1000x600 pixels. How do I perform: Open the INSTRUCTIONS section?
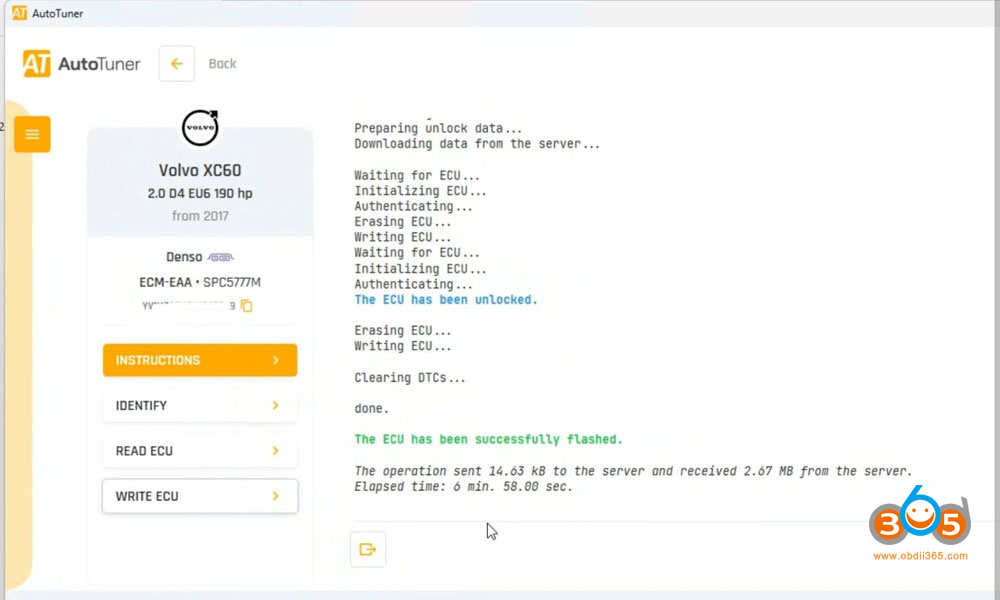pyautogui.click(x=200, y=360)
